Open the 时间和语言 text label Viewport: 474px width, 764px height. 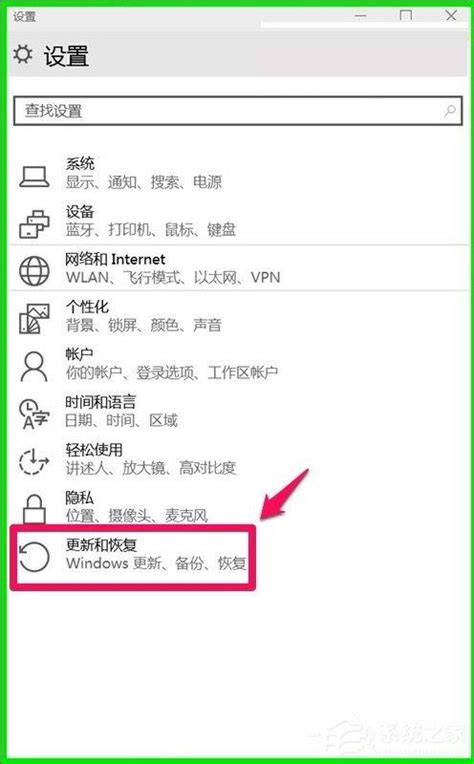point(100,402)
